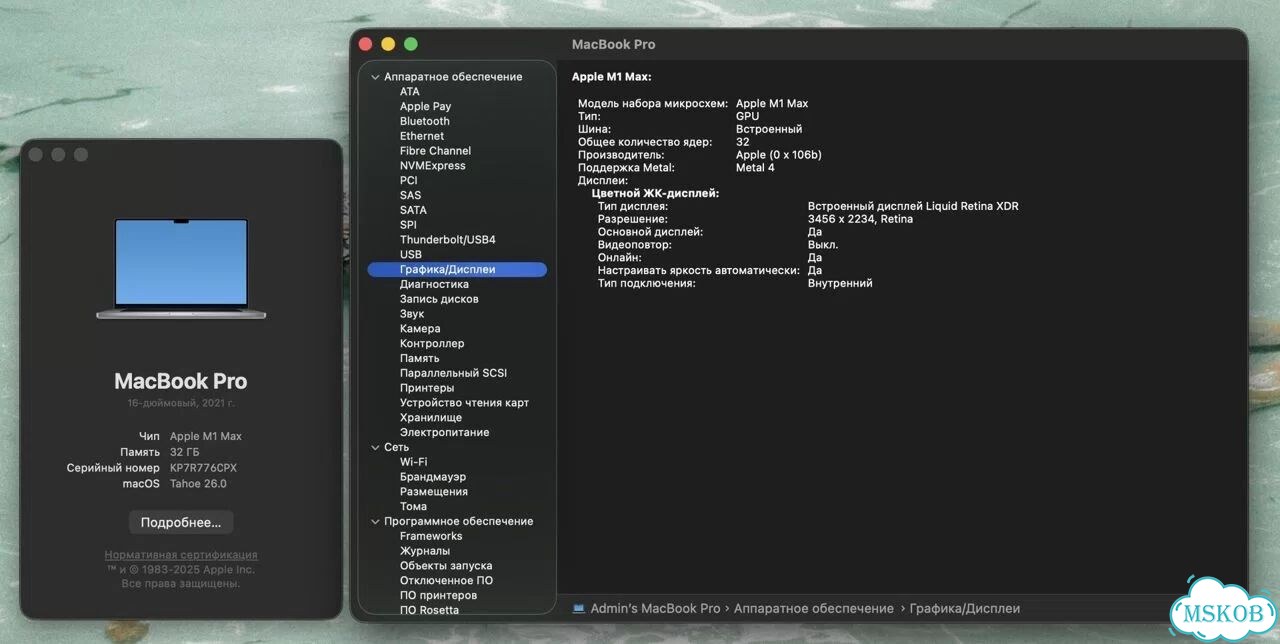
Task: Click the 16-дюймовый, 2021 г. subtitle
Action: [x=181, y=403]
